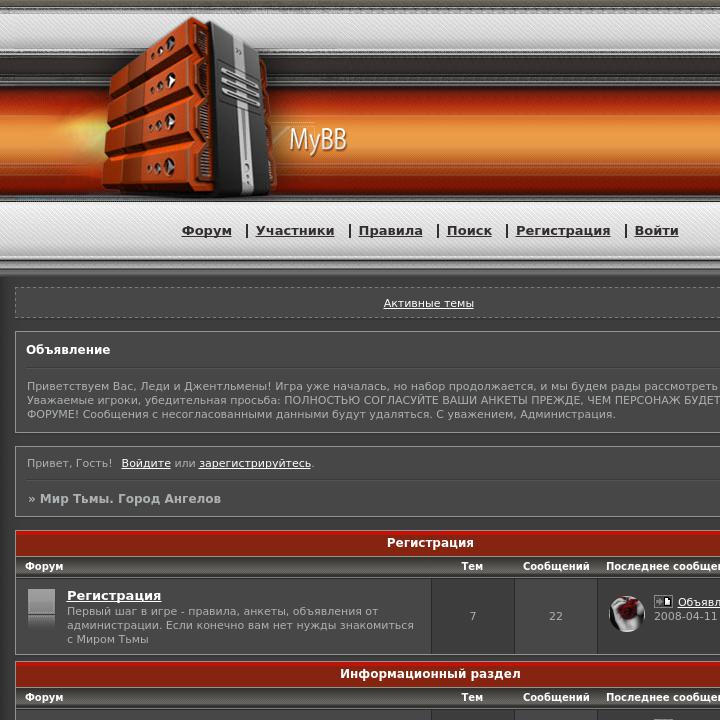Click the go-to-last-post icon in the Регистрация row
This screenshot has width=720, height=720.
point(663,601)
